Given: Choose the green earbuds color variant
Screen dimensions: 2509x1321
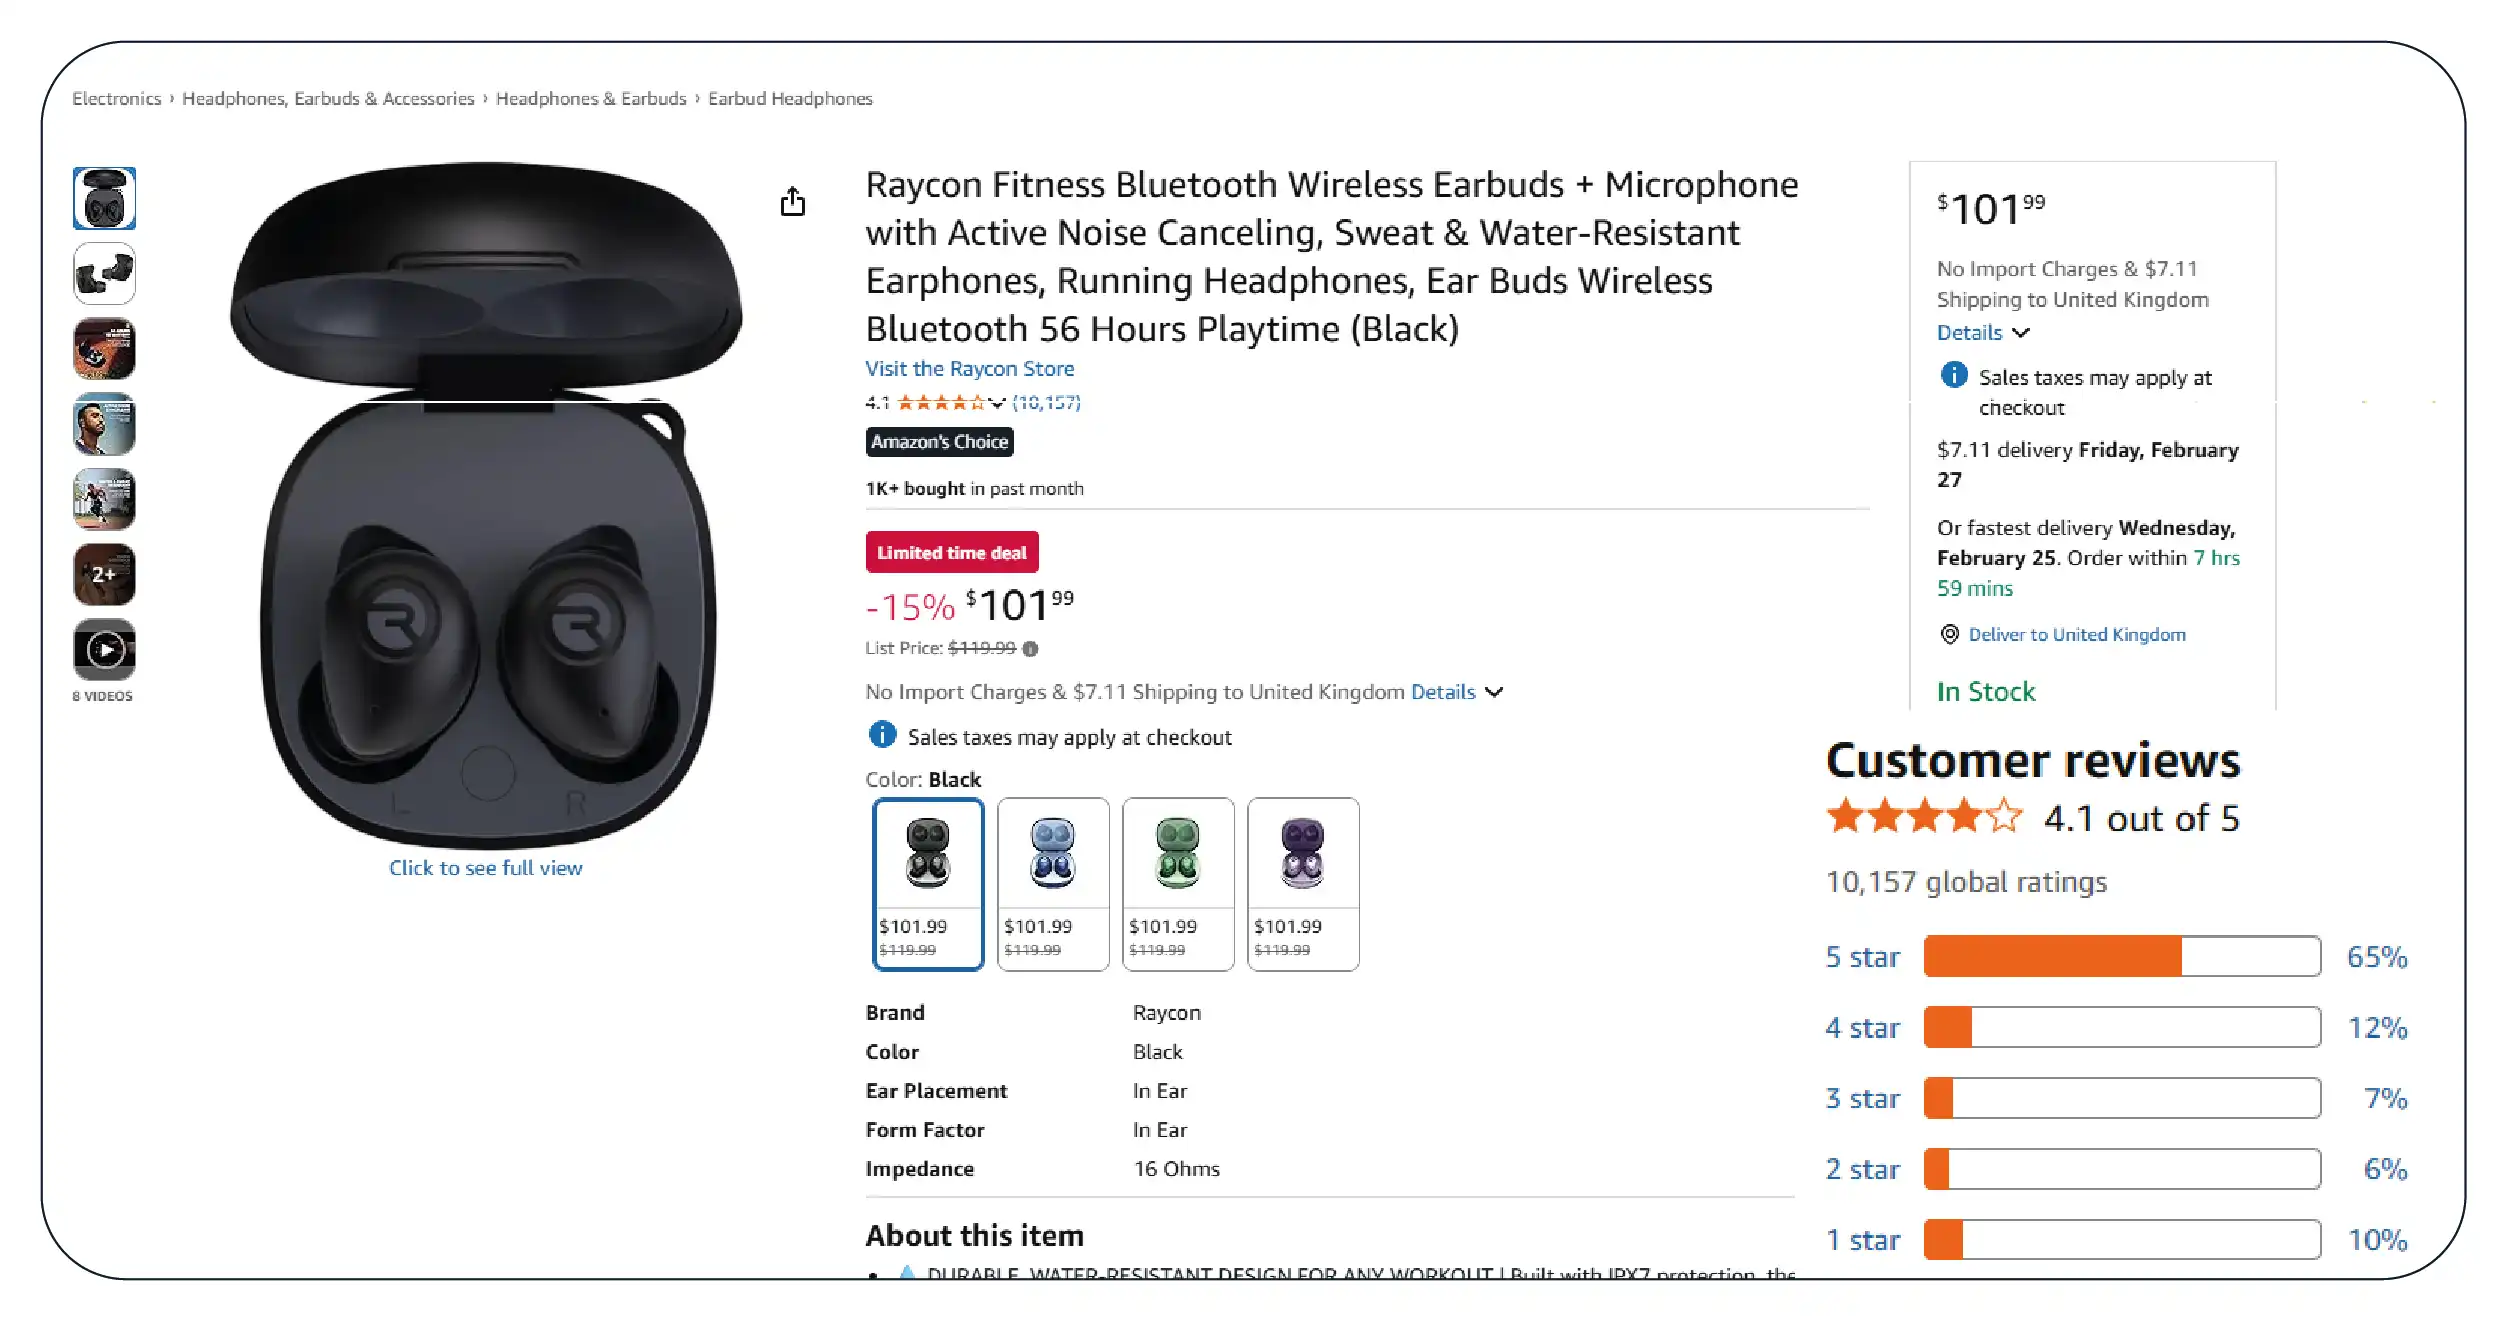Looking at the screenshot, I should pyautogui.click(x=1178, y=883).
